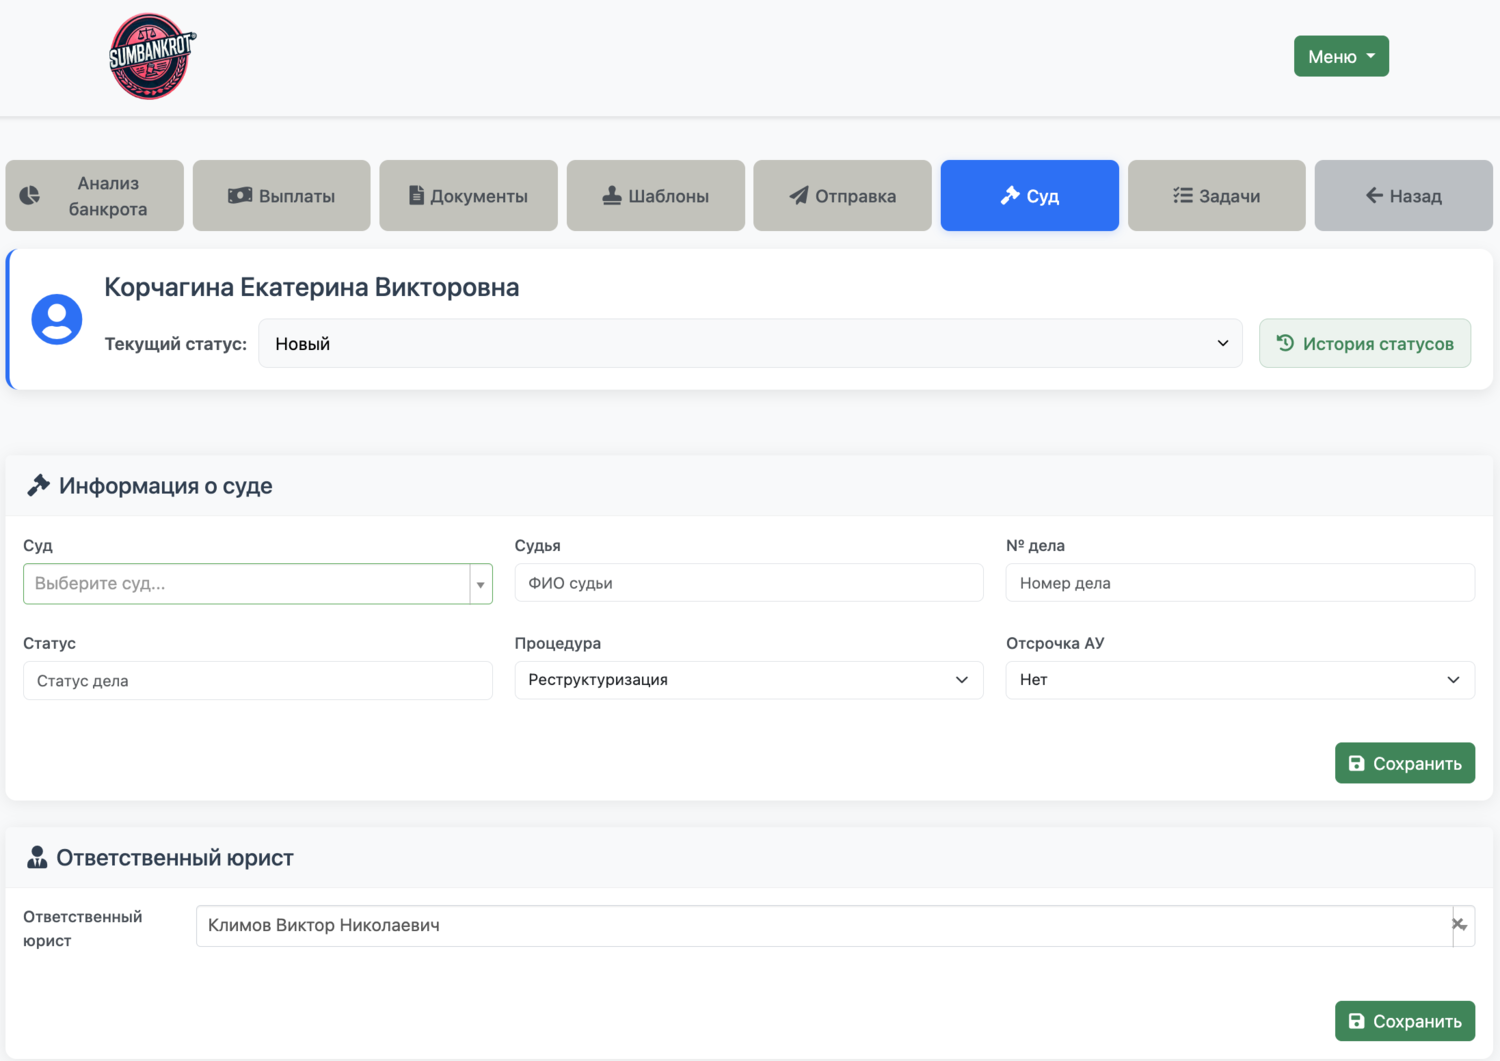Click the name Корчагина Екатерина Викторовна

[312, 287]
